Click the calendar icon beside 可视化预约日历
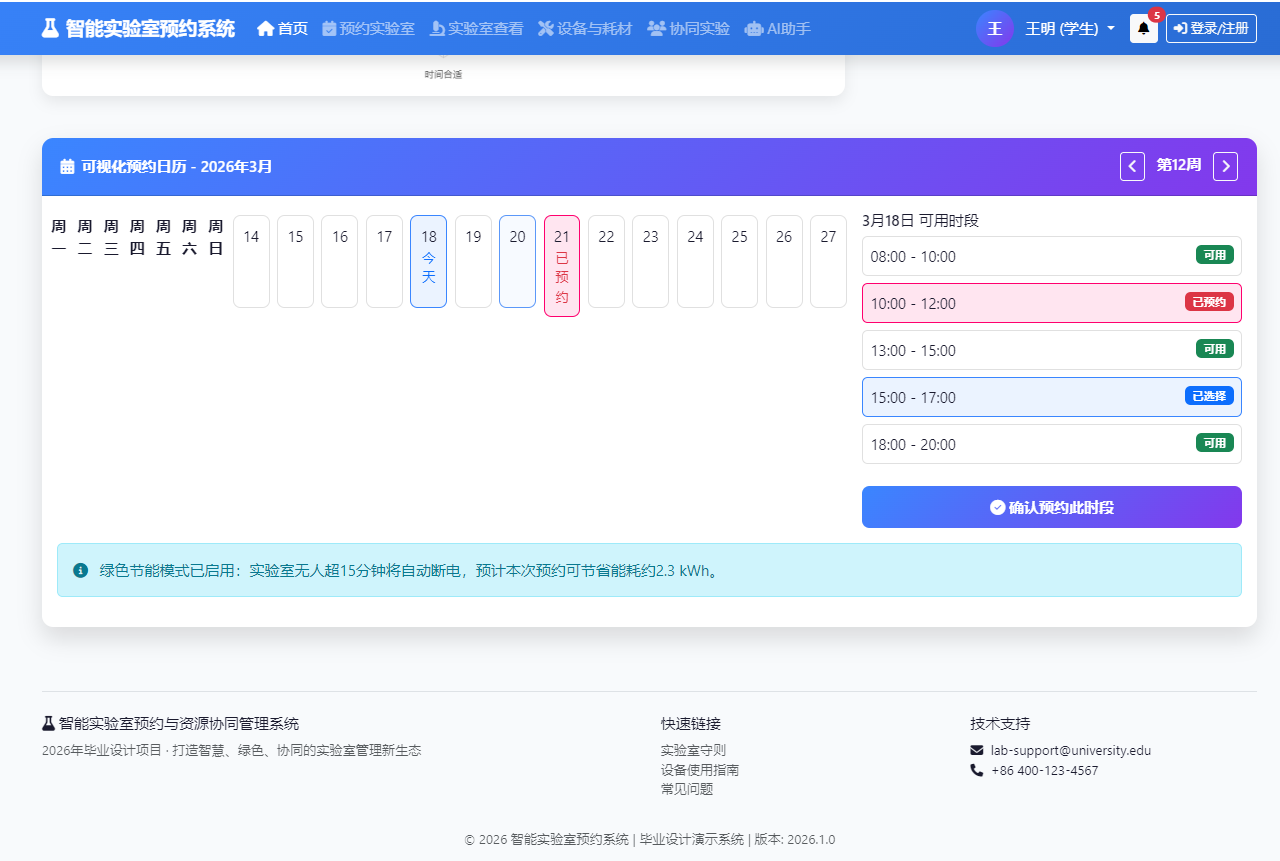 [66, 166]
